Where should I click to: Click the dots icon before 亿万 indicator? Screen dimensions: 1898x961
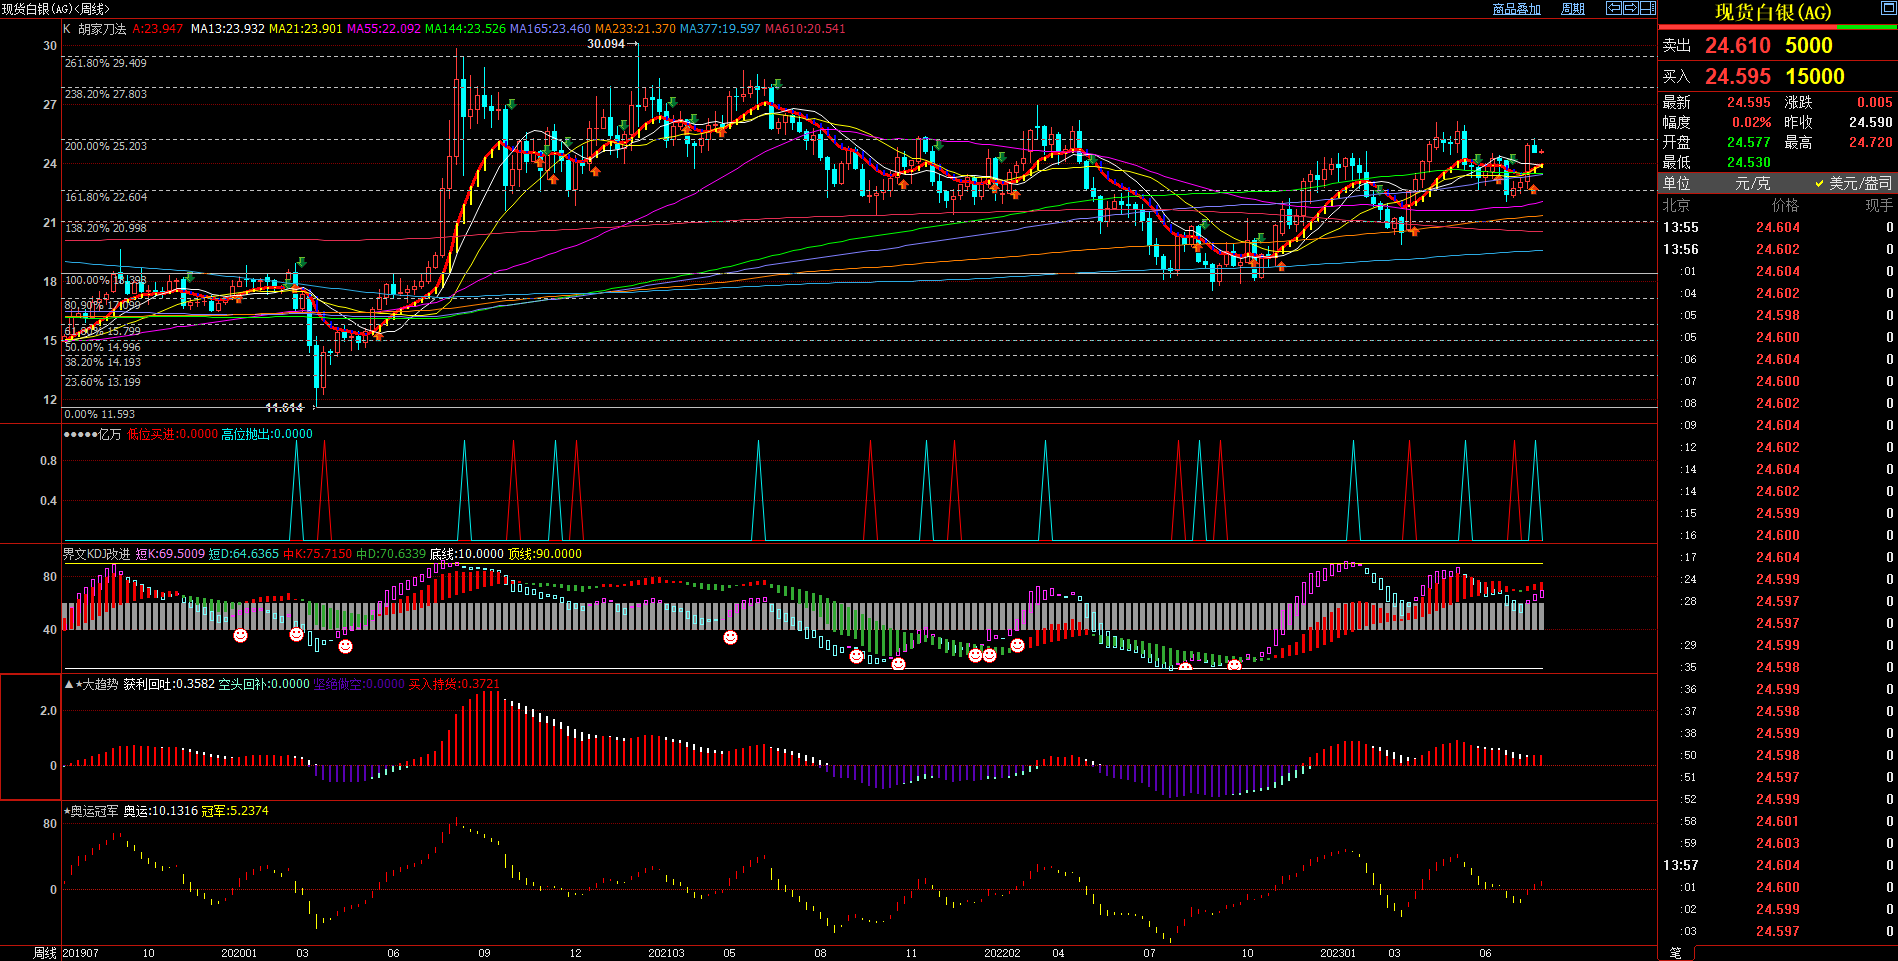[x=79, y=434]
